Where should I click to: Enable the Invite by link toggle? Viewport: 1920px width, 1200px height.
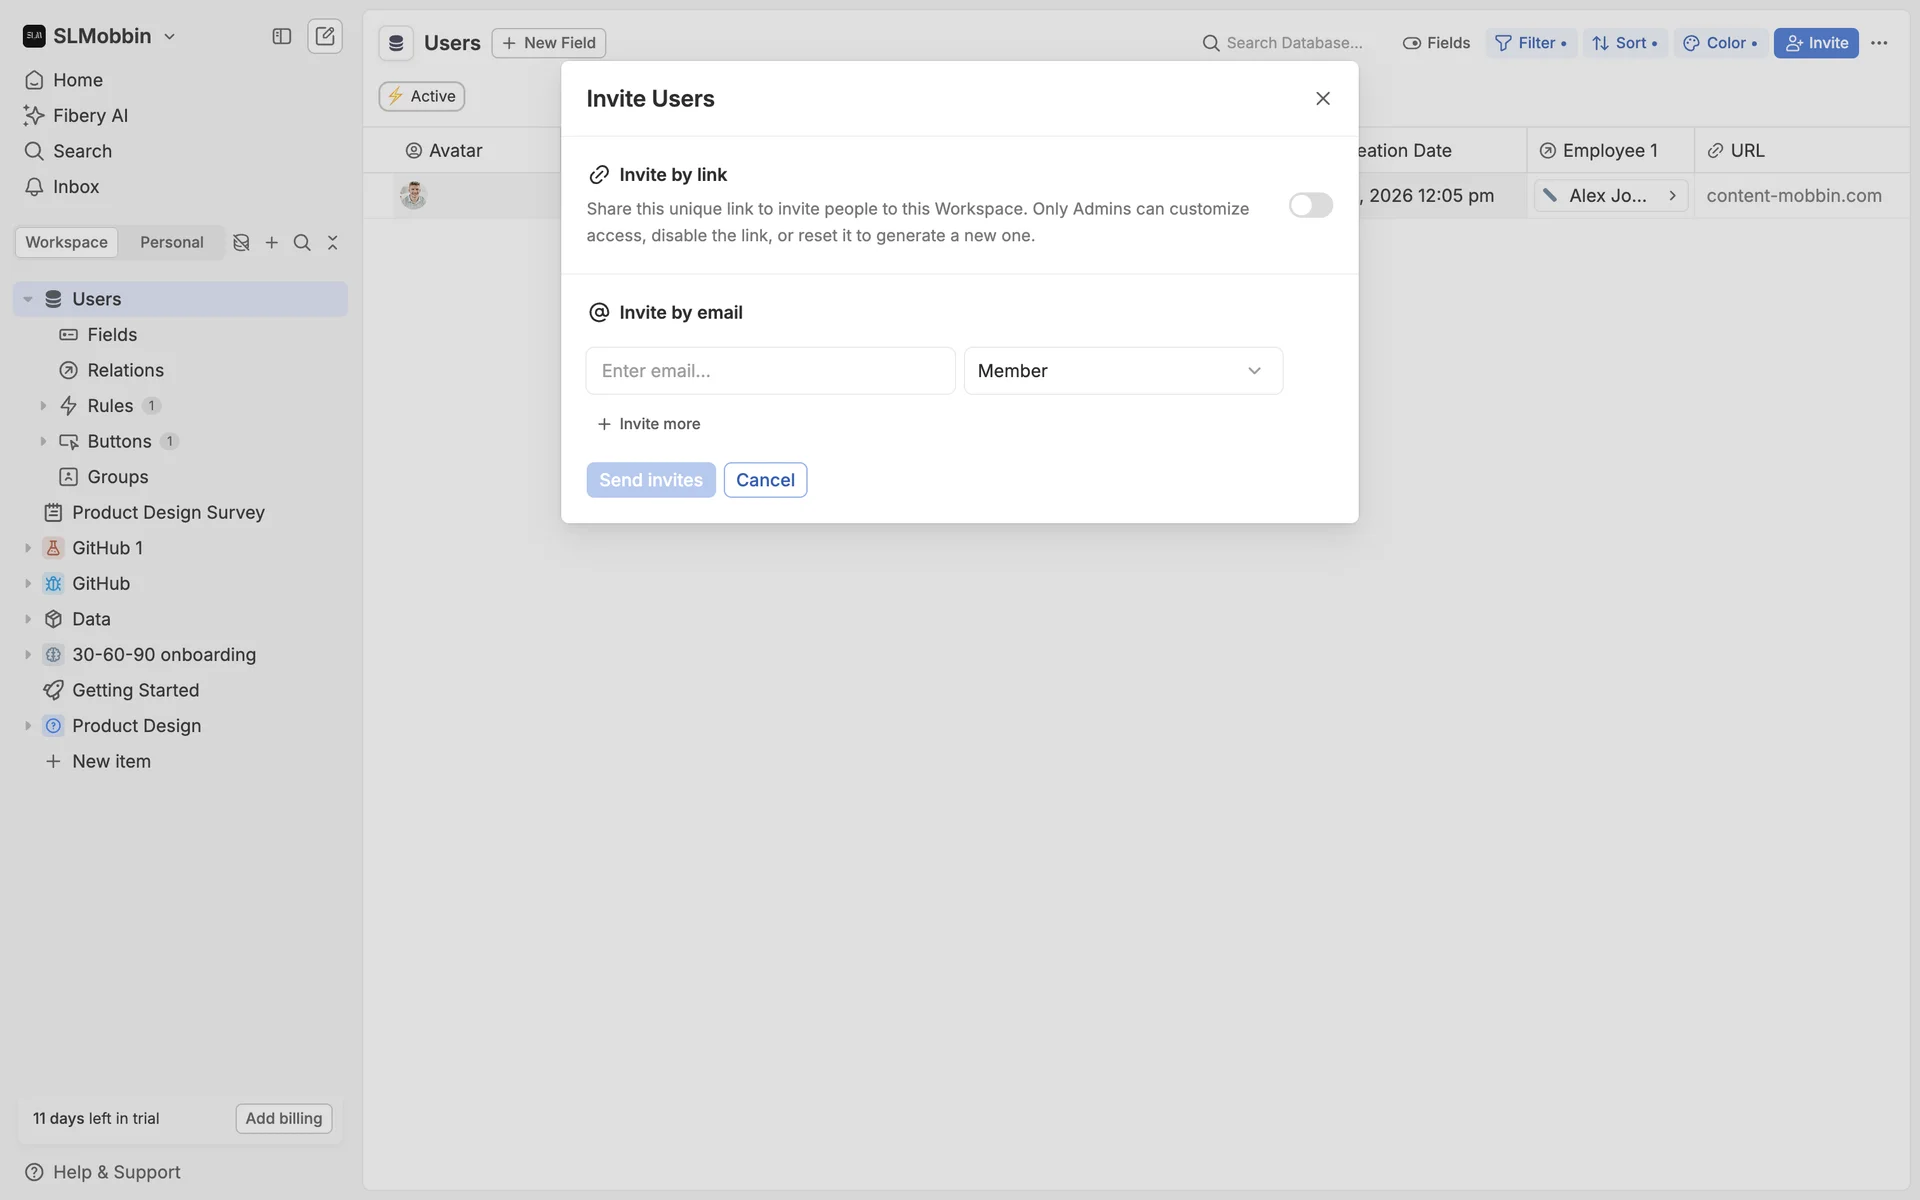point(1310,205)
